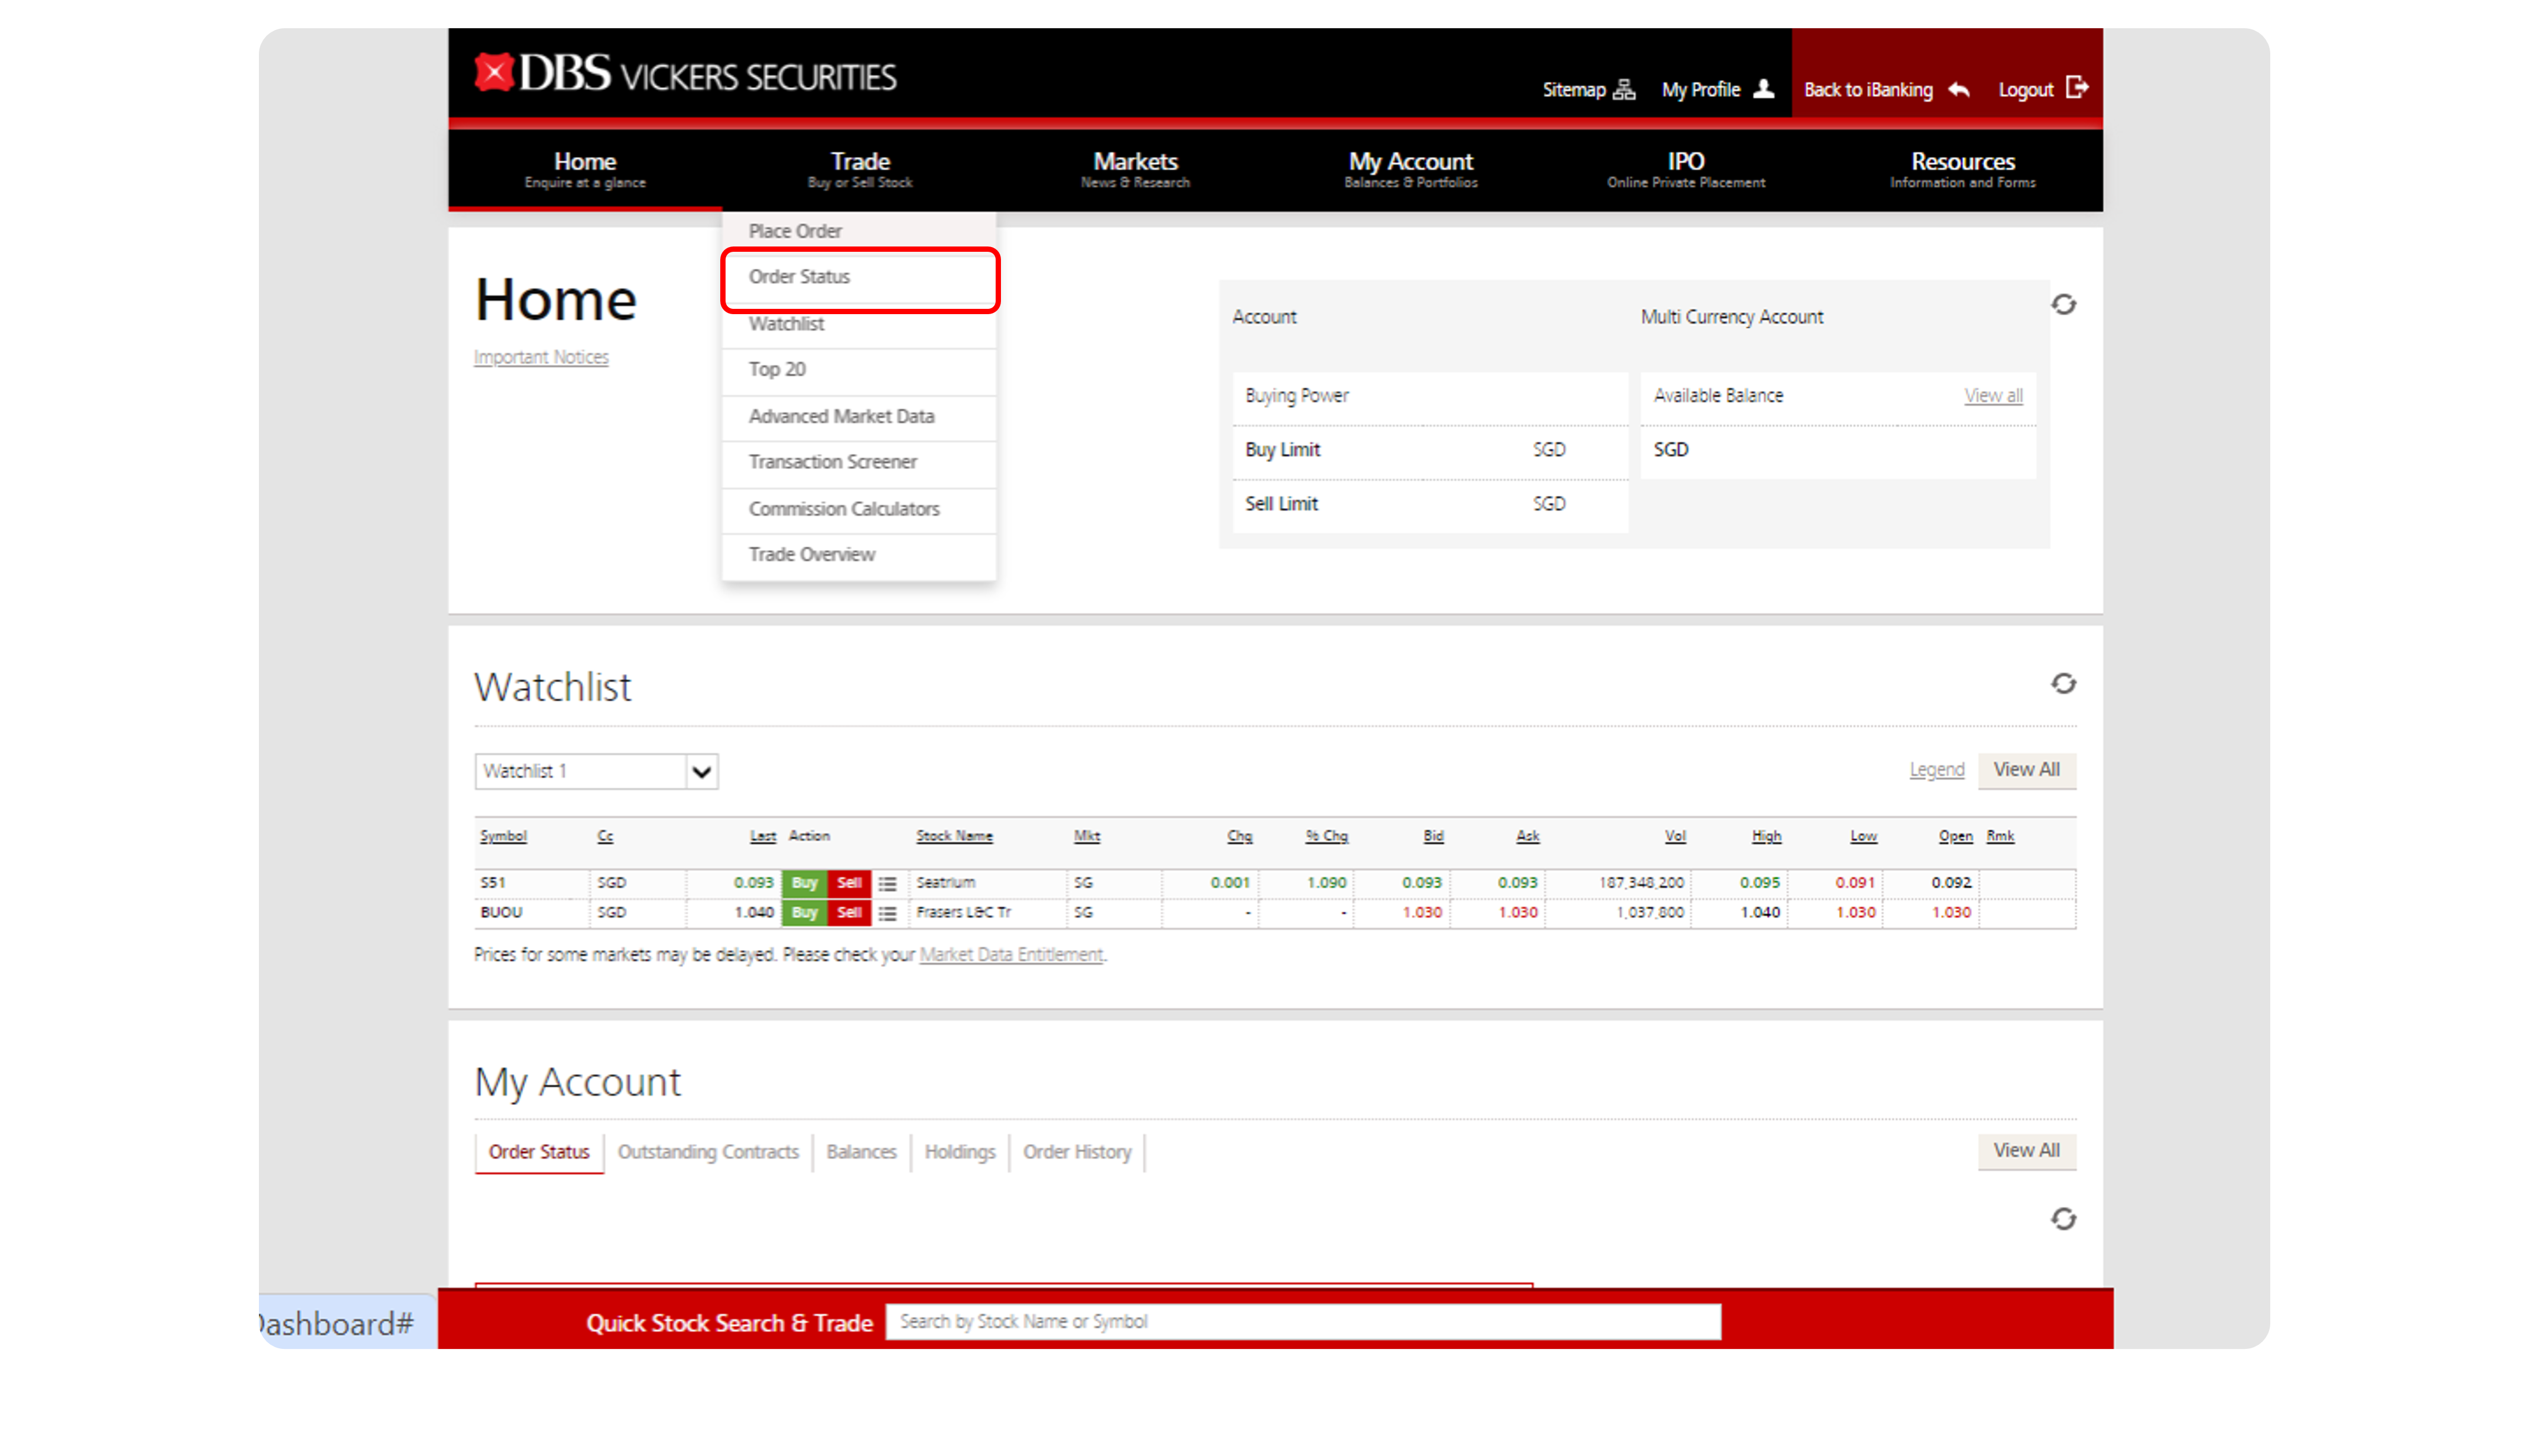Open the Market Data Entitlement link
Viewport: 2528px width, 1456px height.
coord(1011,955)
